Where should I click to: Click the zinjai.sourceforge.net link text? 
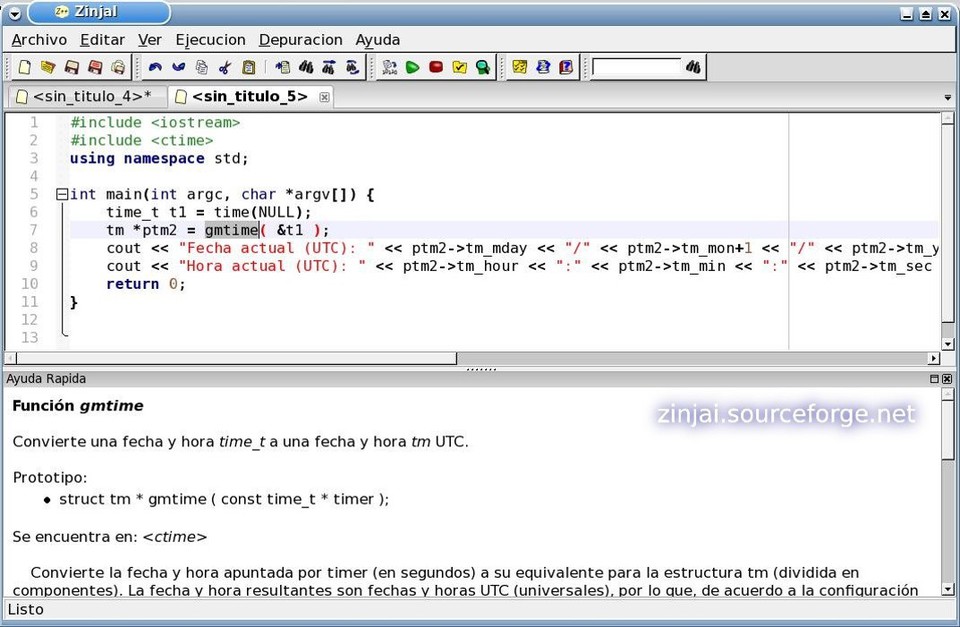pos(786,414)
